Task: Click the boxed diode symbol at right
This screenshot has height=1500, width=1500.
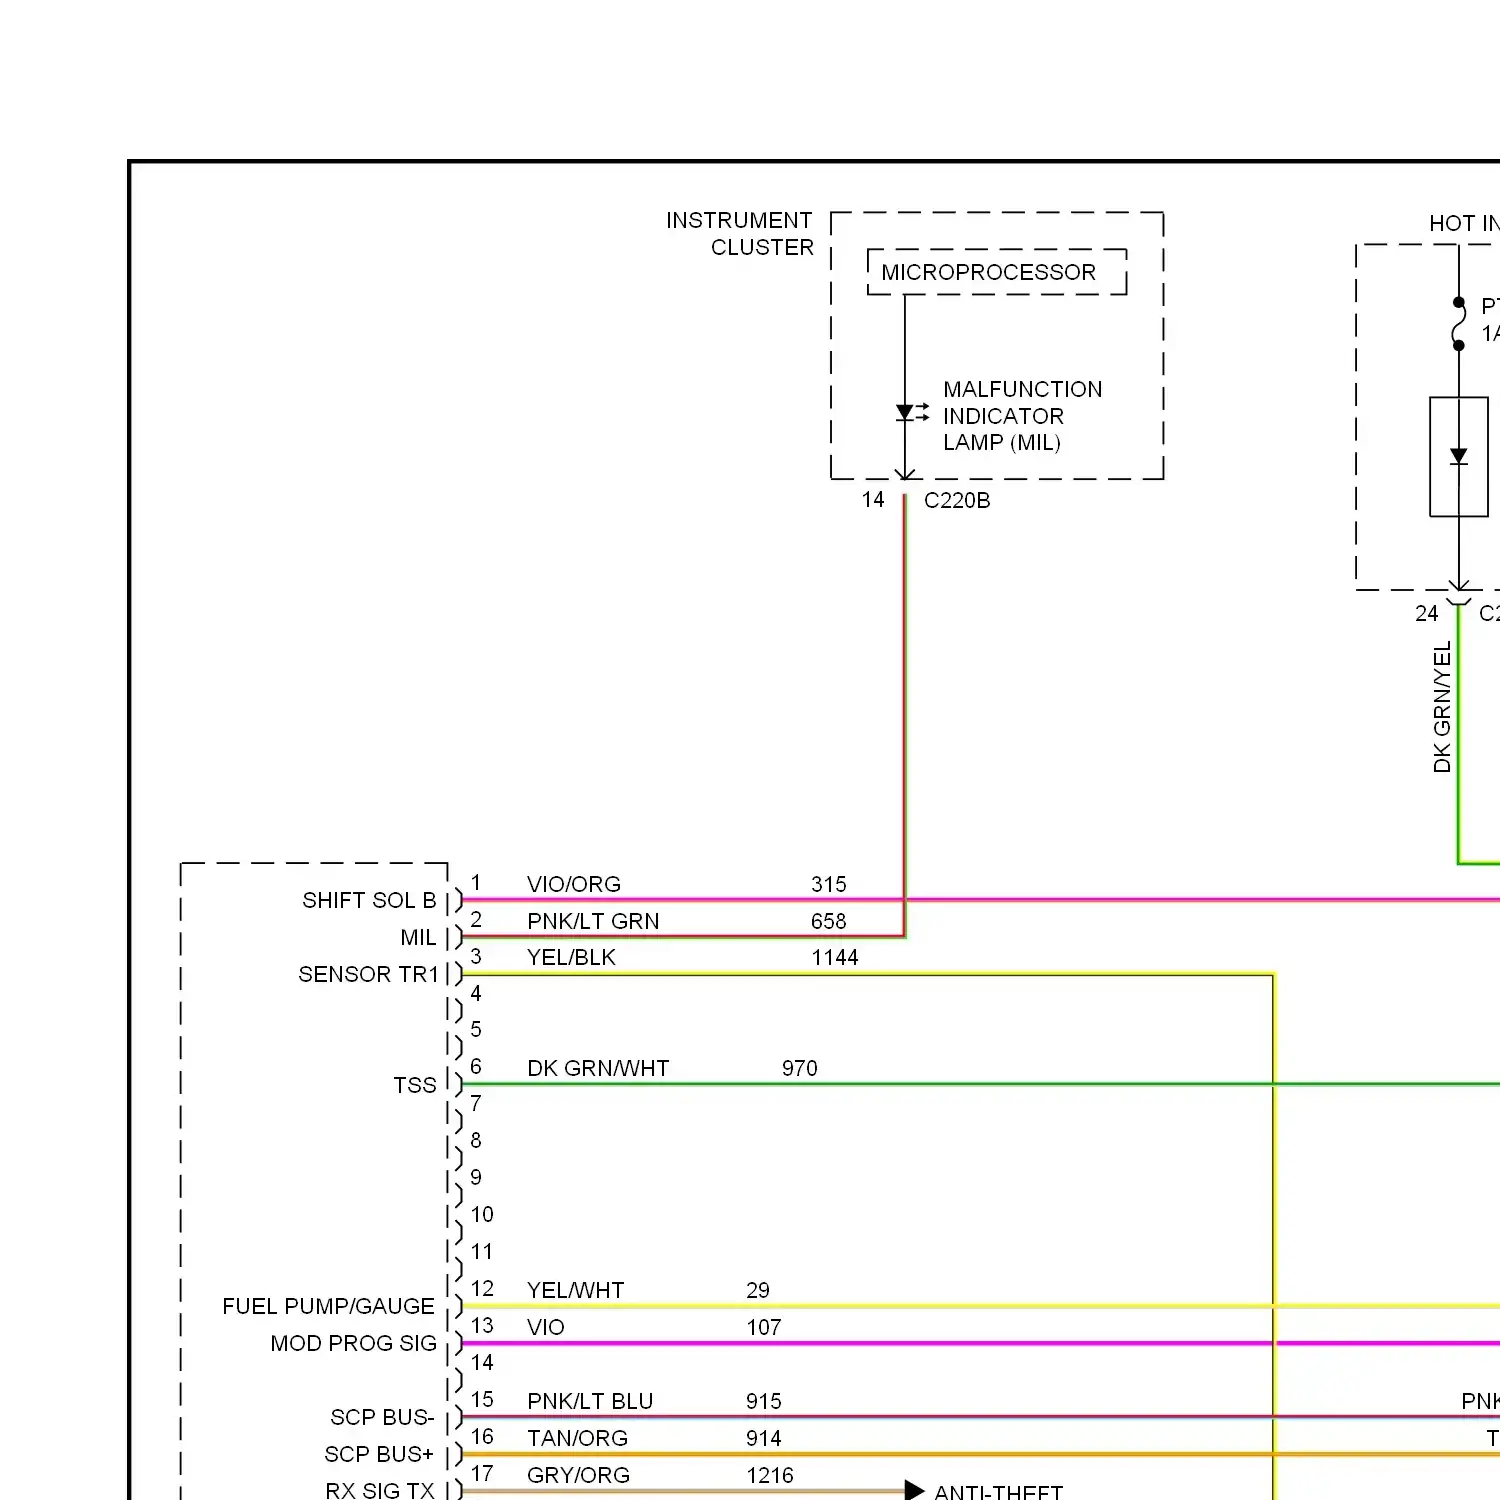Action: [1459, 457]
